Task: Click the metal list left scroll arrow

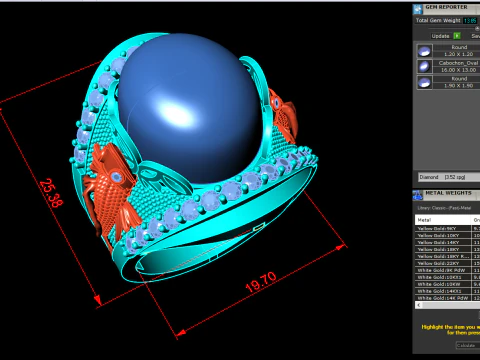Action: 419,305
